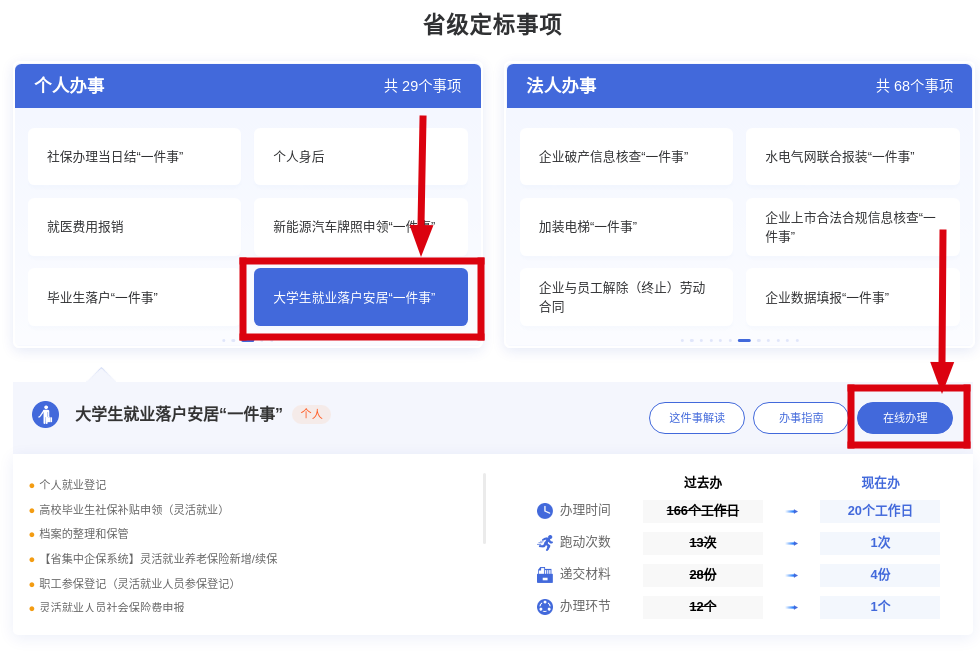Click the 个人 tag next to title
This screenshot has height=654, width=980.
[x=311, y=414]
